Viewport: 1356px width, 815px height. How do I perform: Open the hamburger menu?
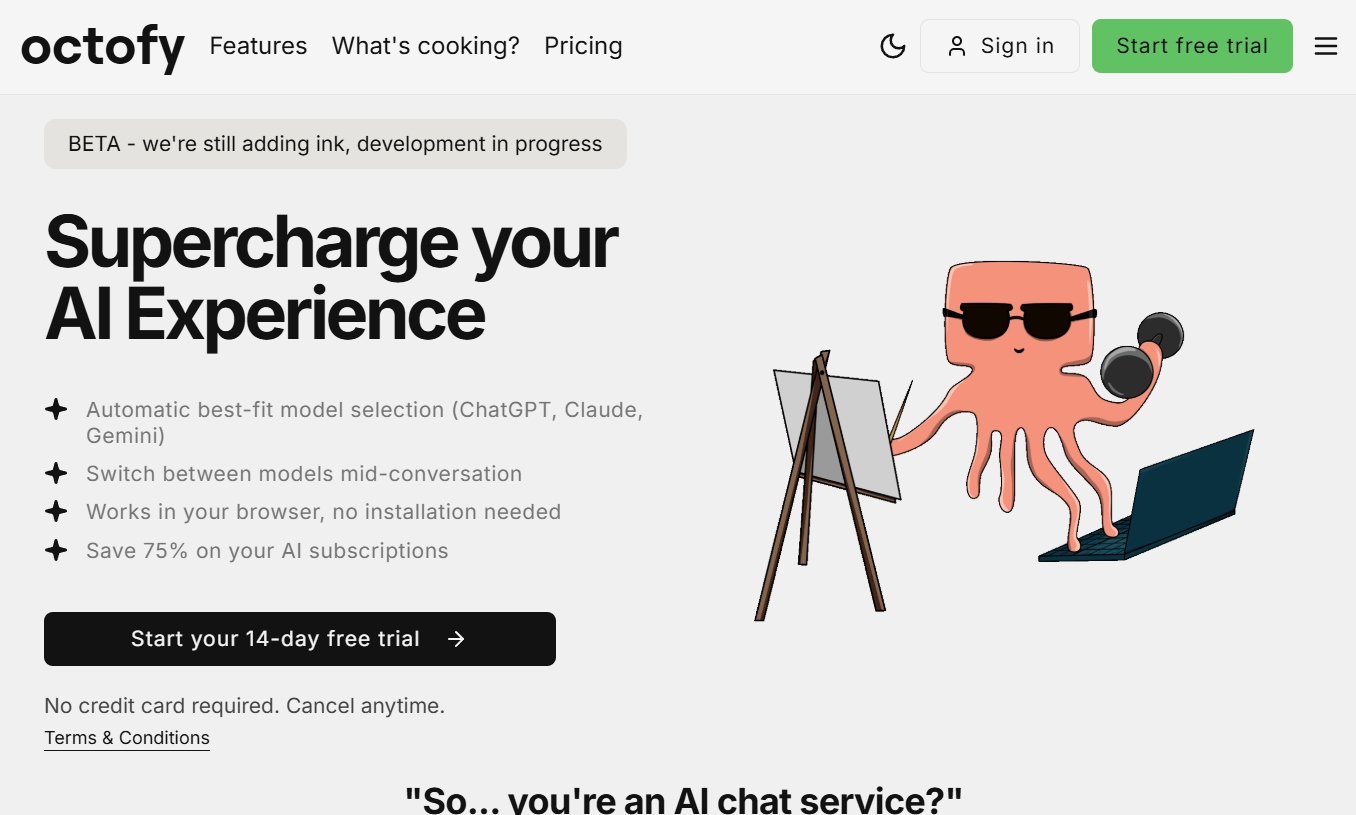(x=1325, y=46)
